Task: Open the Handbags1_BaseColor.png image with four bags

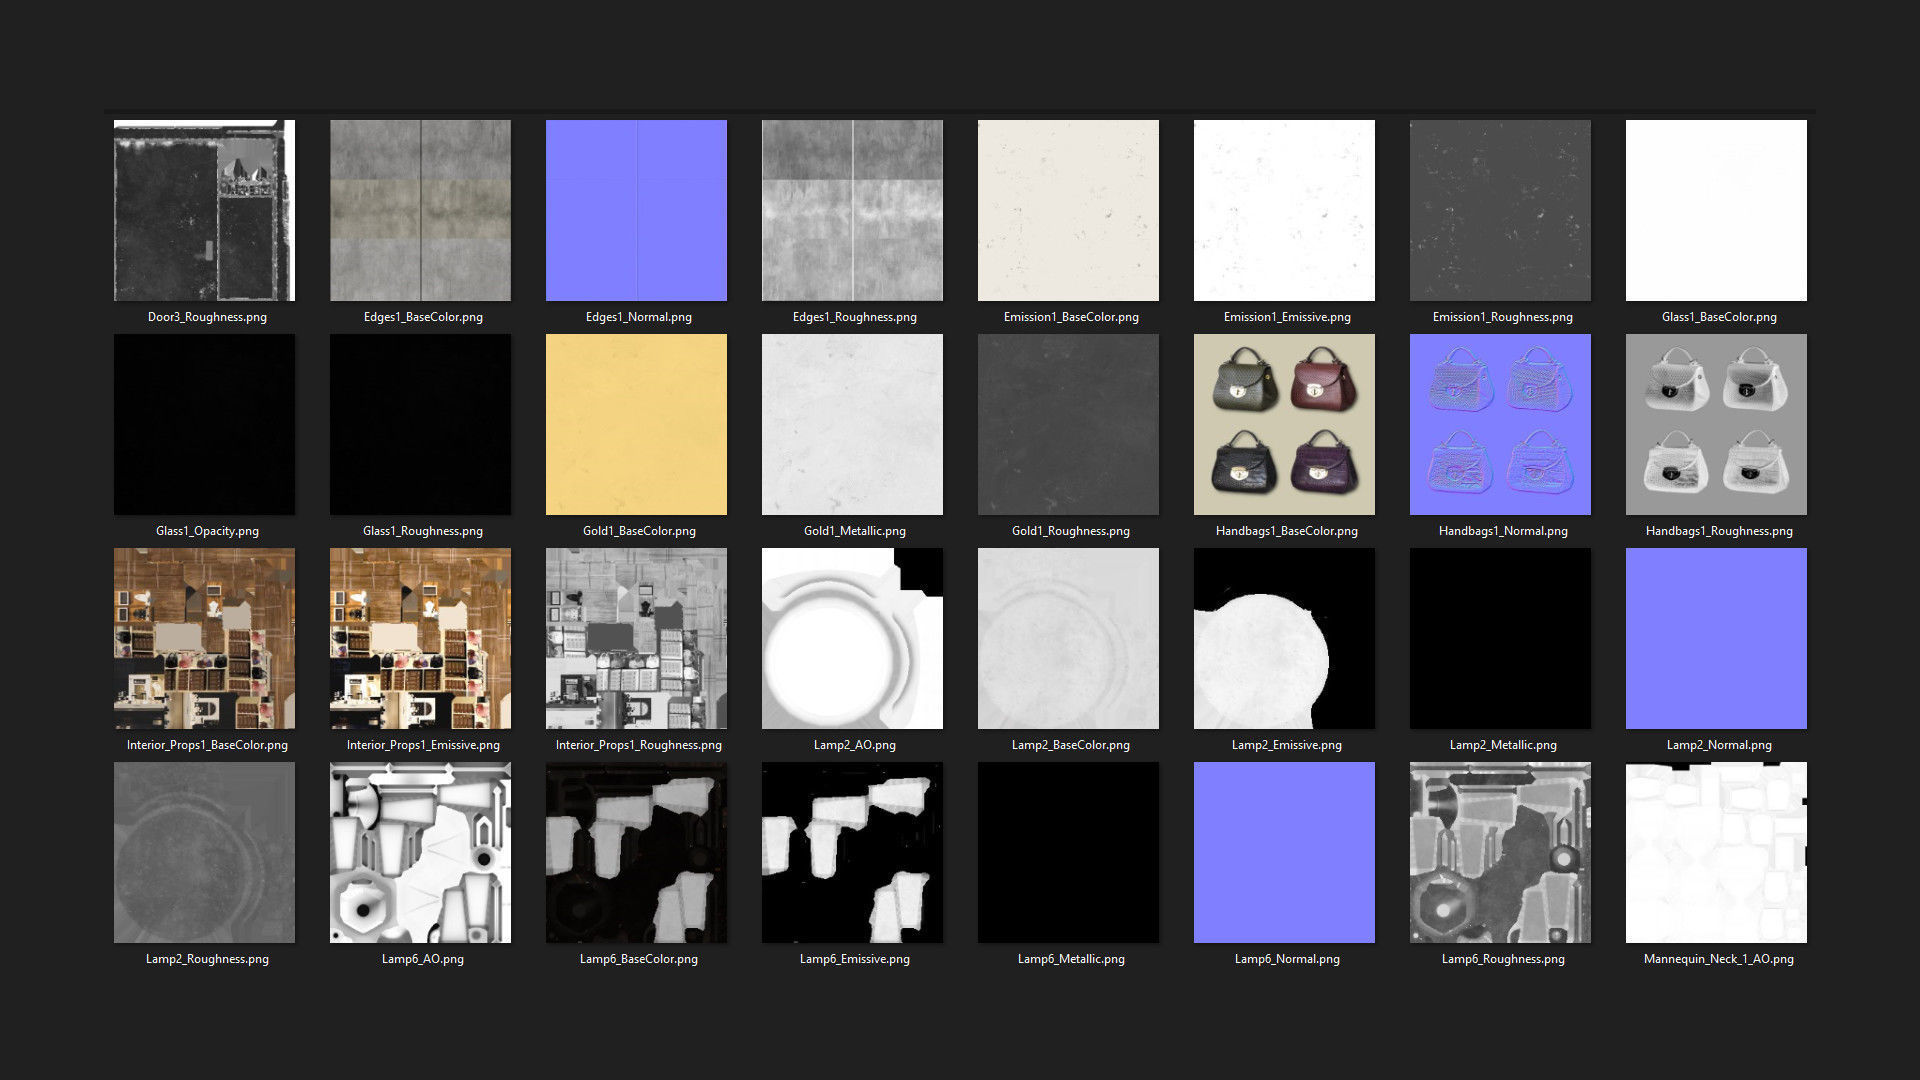Action: pyautogui.click(x=1284, y=424)
